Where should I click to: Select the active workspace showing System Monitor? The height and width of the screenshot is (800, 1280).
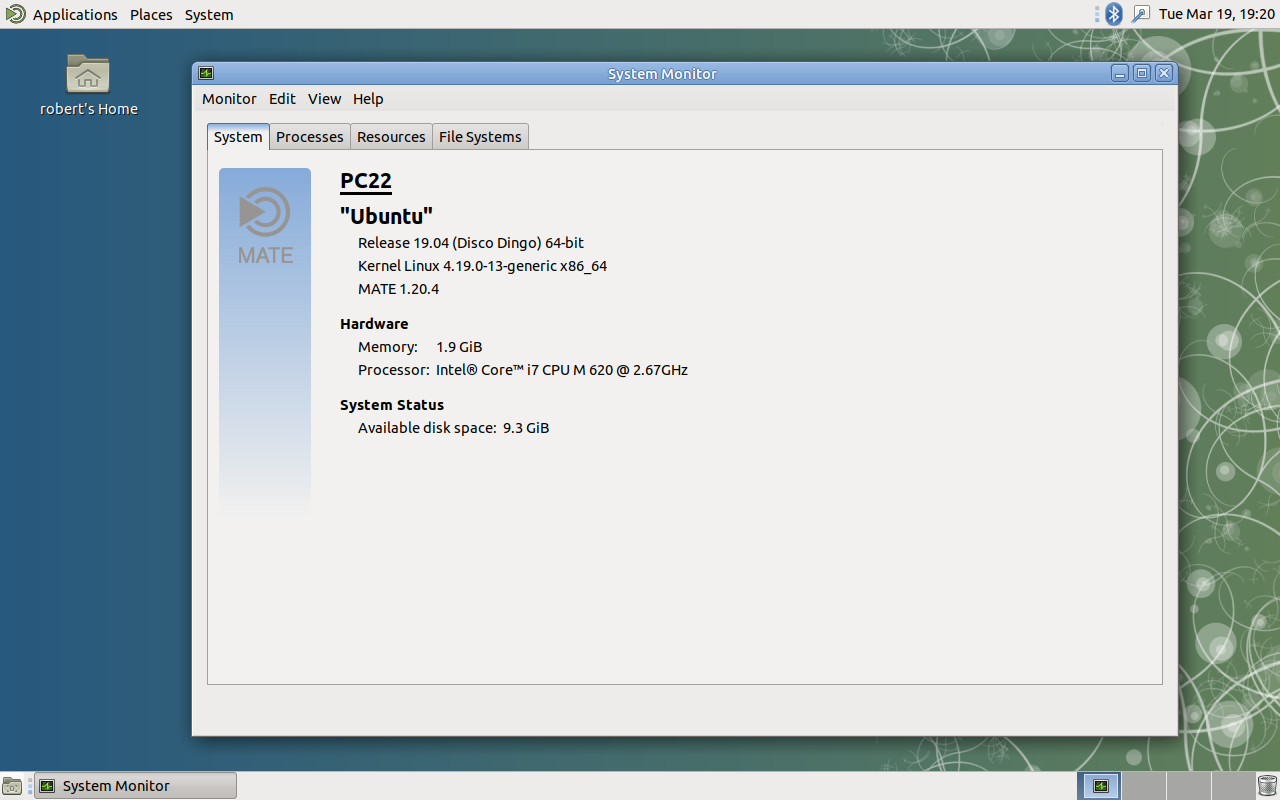tap(1100, 786)
